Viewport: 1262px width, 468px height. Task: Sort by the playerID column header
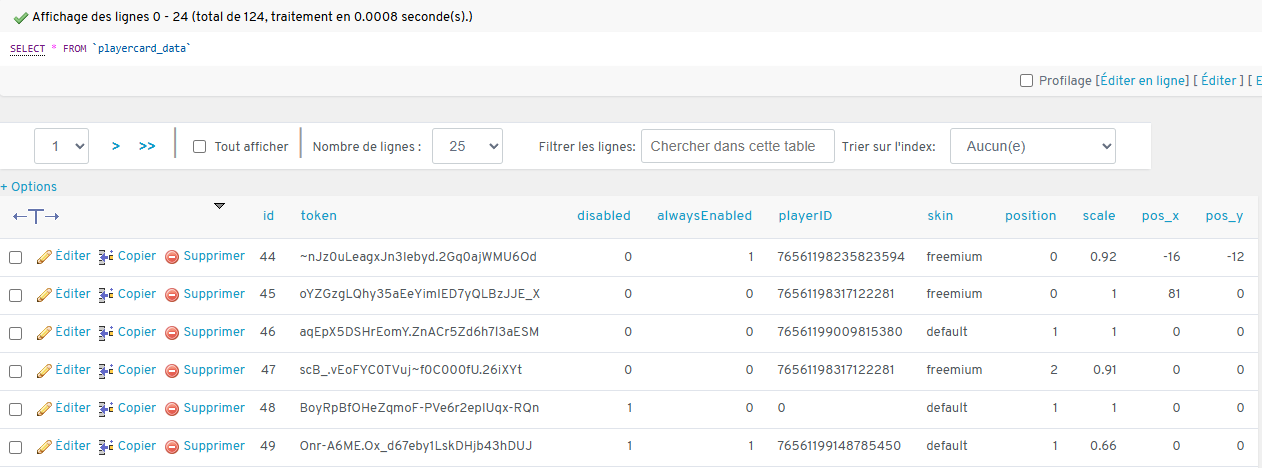coord(805,215)
